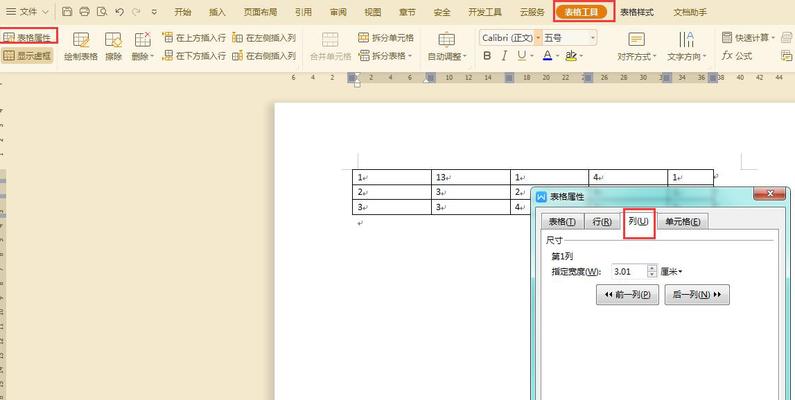
Task: Click the Save icon in quick access bar
Action: [x=66, y=12]
